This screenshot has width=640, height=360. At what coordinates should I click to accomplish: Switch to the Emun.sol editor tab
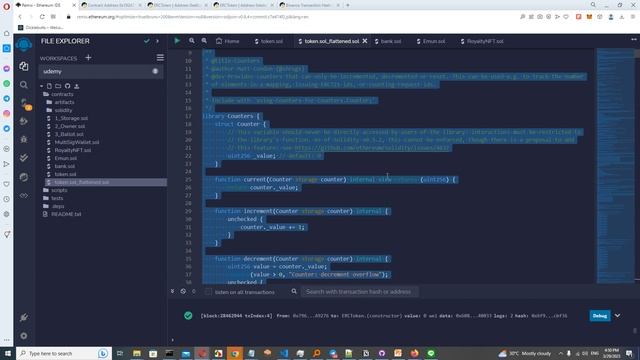431,41
